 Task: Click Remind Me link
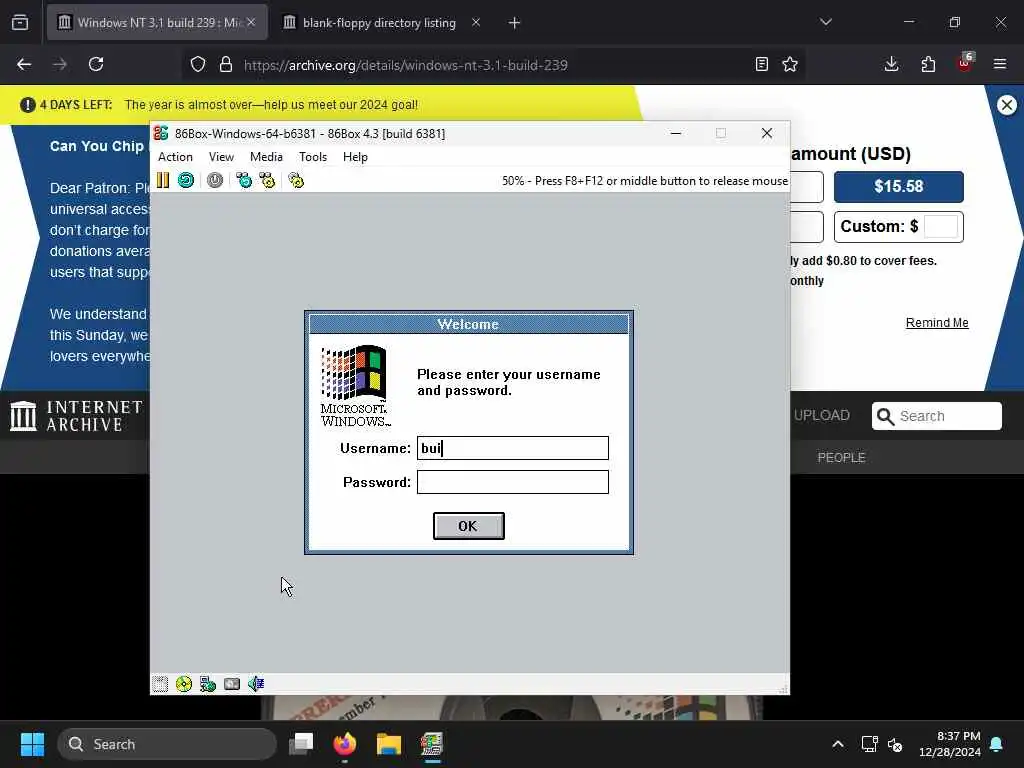tap(937, 323)
